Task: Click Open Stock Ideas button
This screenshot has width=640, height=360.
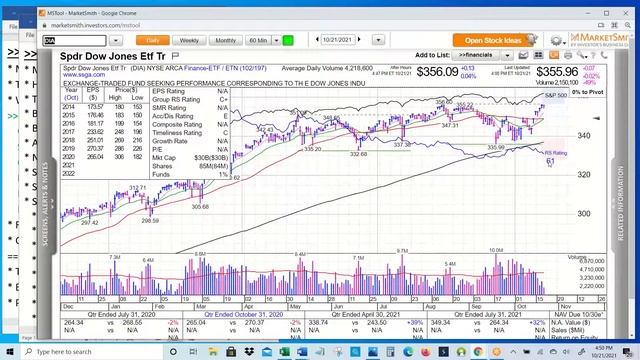Action: (493, 40)
